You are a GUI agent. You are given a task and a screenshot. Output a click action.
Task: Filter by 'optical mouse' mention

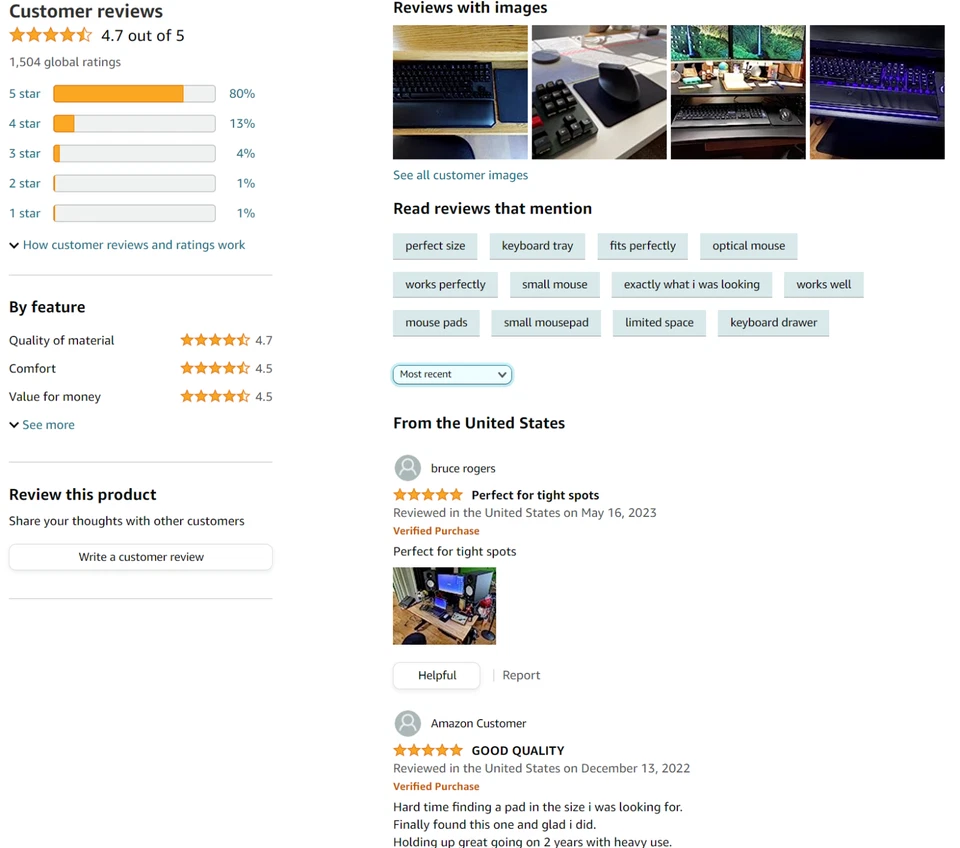point(748,246)
